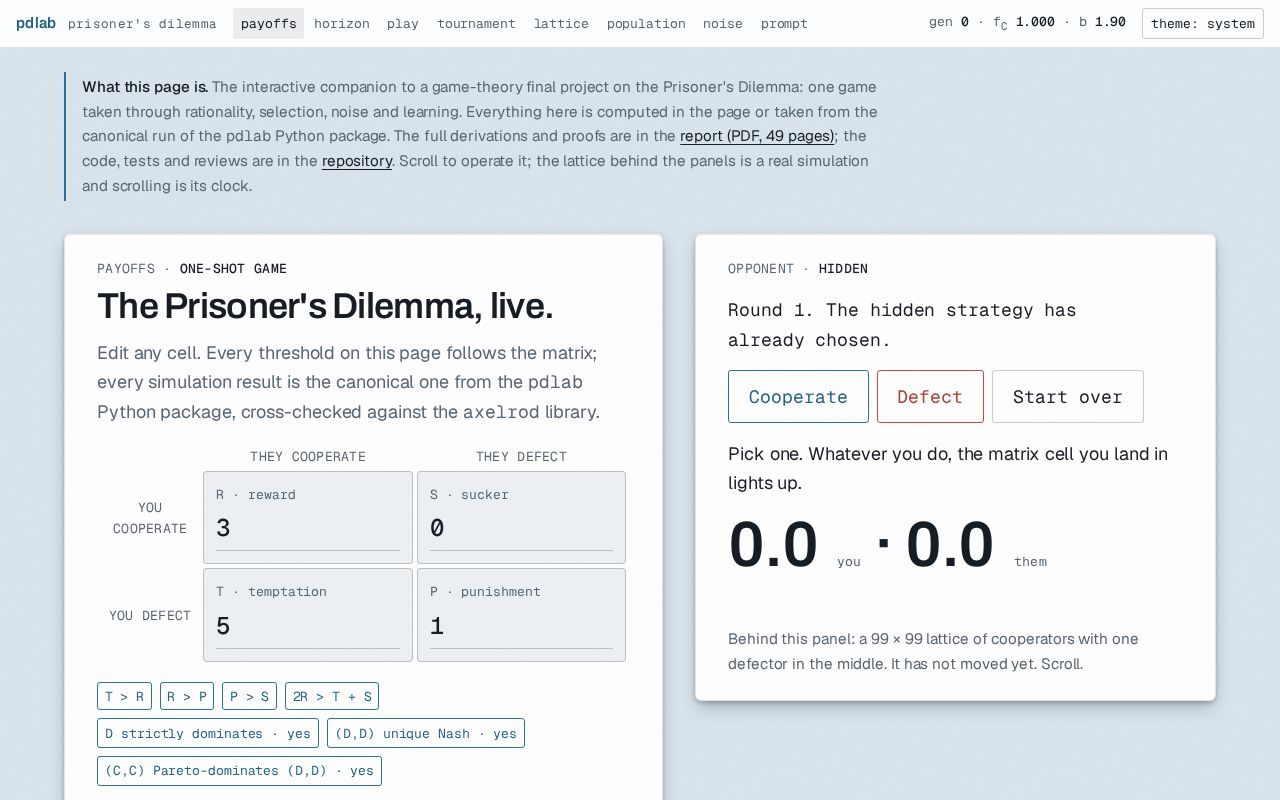Click the 'The Prisoner's Dilemma, live.' heading
Screen dimensions: 1280x800
click(325, 306)
